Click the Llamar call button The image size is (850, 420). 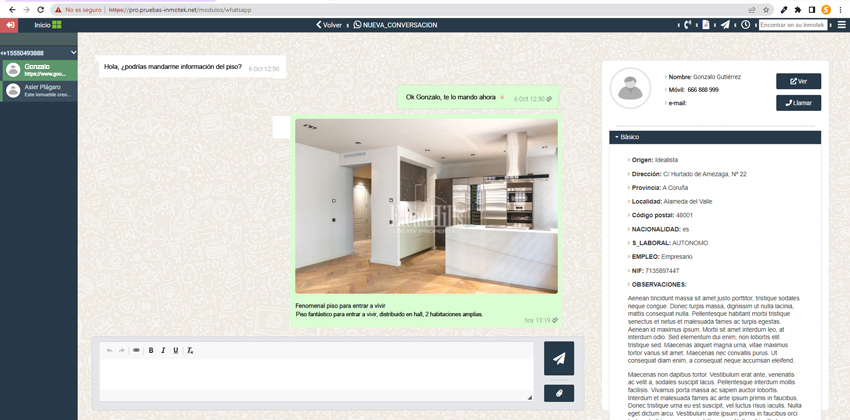[799, 103]
